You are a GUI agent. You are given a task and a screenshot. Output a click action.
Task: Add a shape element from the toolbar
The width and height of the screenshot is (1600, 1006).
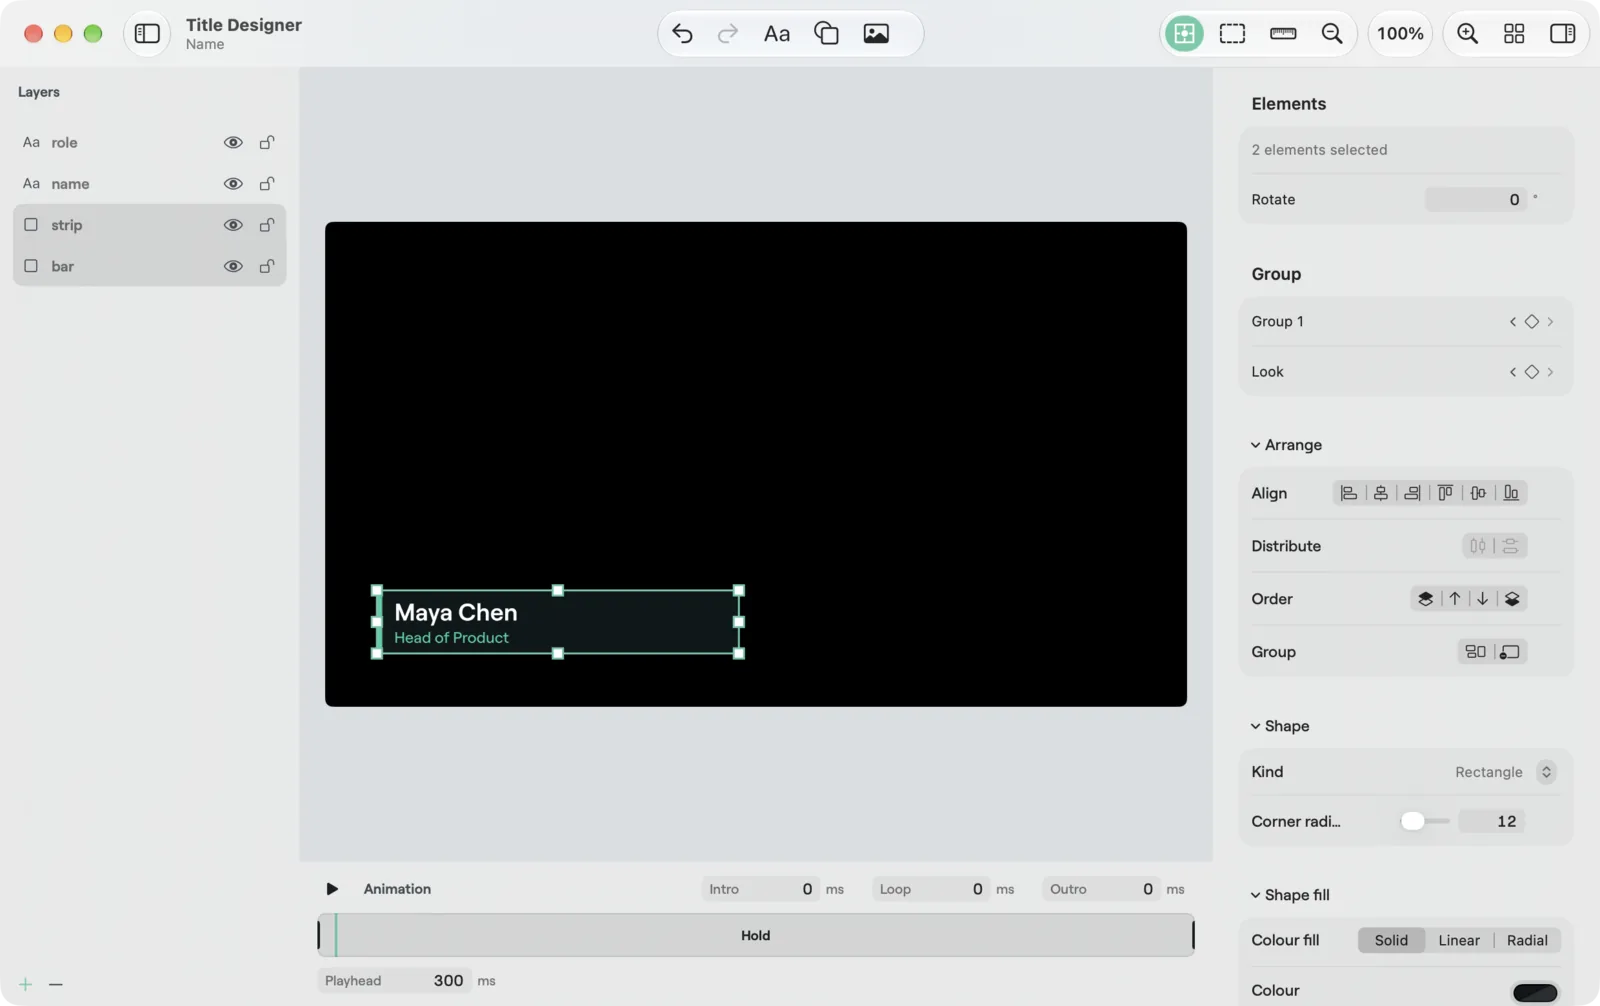[826, 34]
